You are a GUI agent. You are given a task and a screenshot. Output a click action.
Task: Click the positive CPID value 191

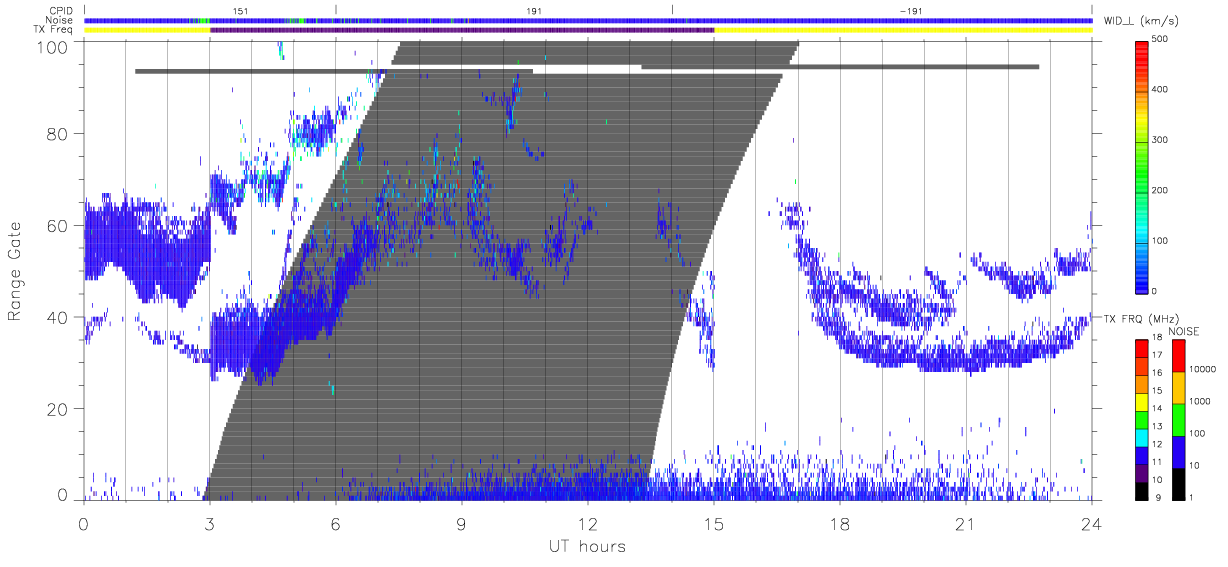[534, 10]
